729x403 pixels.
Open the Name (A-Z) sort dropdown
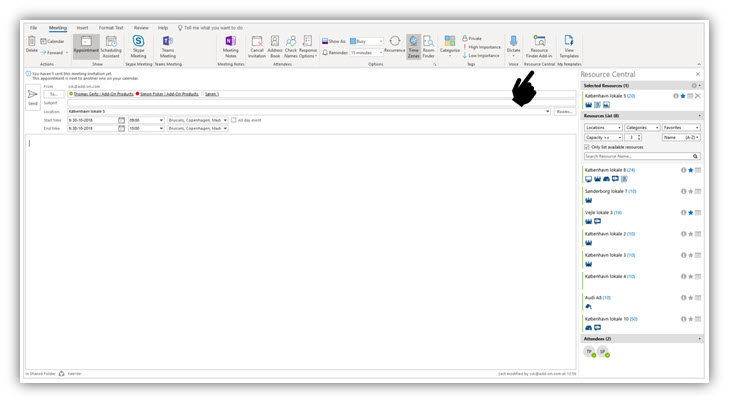coord(681,138)
